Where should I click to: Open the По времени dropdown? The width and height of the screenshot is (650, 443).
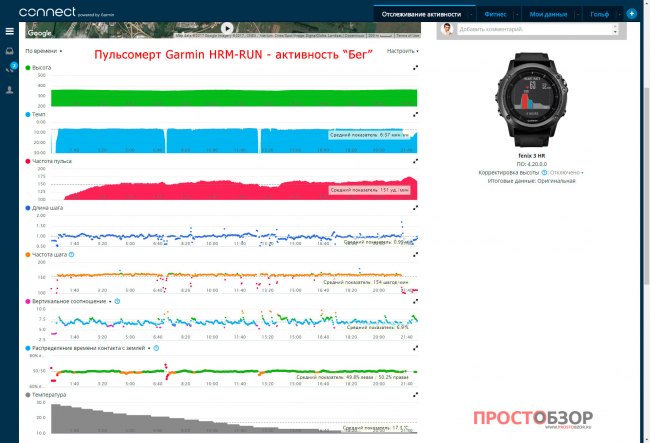click(43, 51)
